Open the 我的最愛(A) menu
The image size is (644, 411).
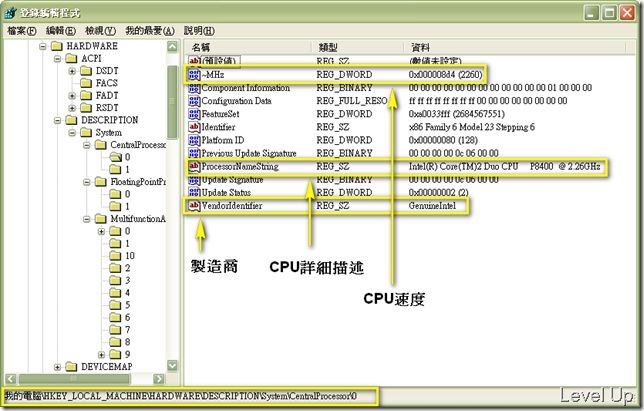pos(150,30)
